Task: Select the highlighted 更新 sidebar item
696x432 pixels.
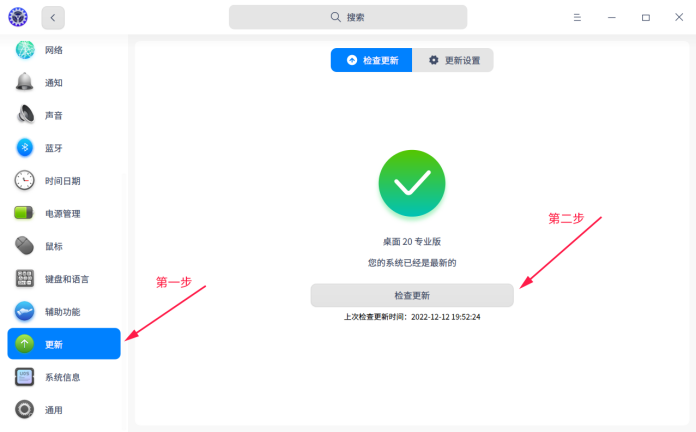Action: point(64,344)
